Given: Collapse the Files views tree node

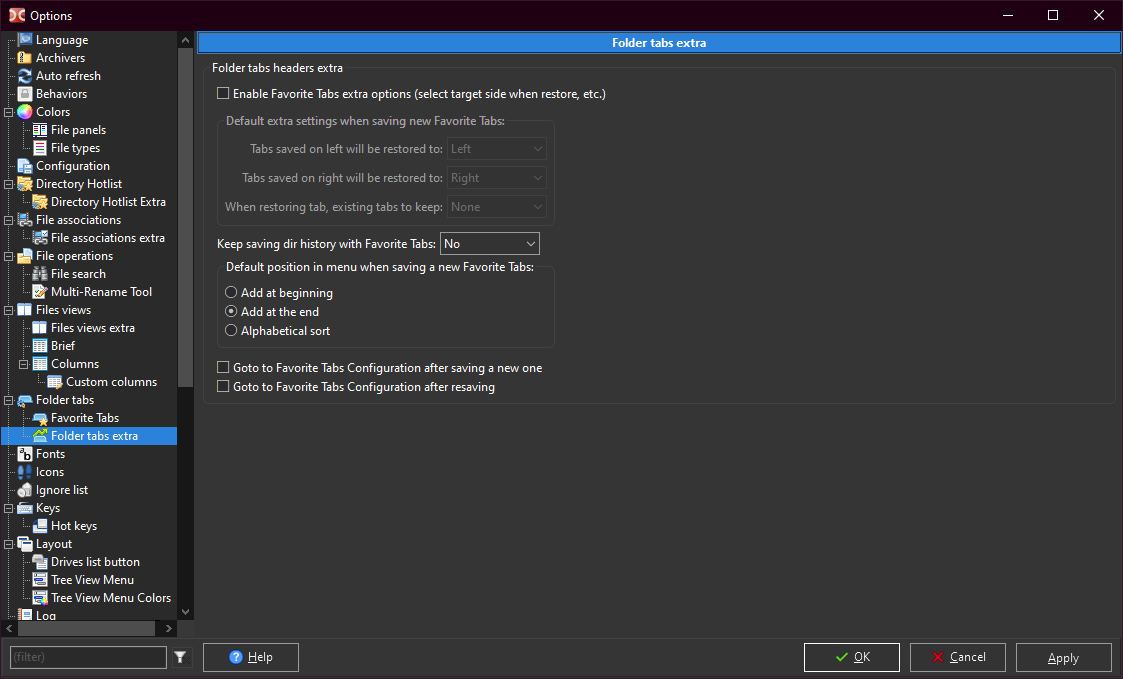Looking at the screenshot, I should [8, 310].
